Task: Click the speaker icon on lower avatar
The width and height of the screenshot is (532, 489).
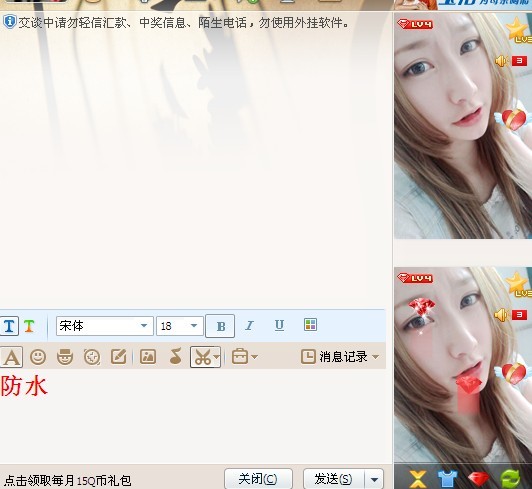Action: pyautogui.click(x=502, y=315)
